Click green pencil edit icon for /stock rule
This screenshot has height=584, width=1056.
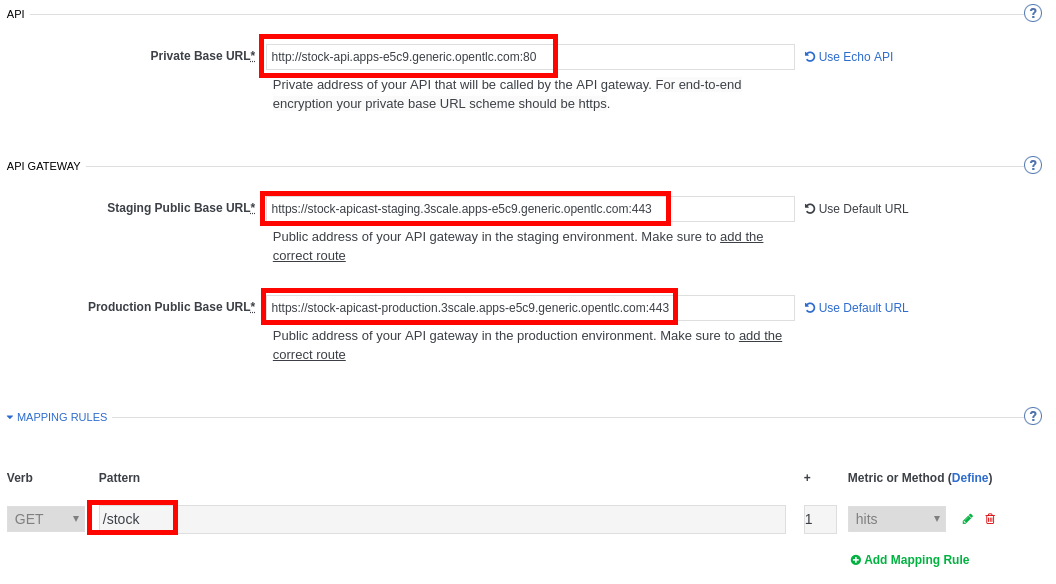(967, 519)
